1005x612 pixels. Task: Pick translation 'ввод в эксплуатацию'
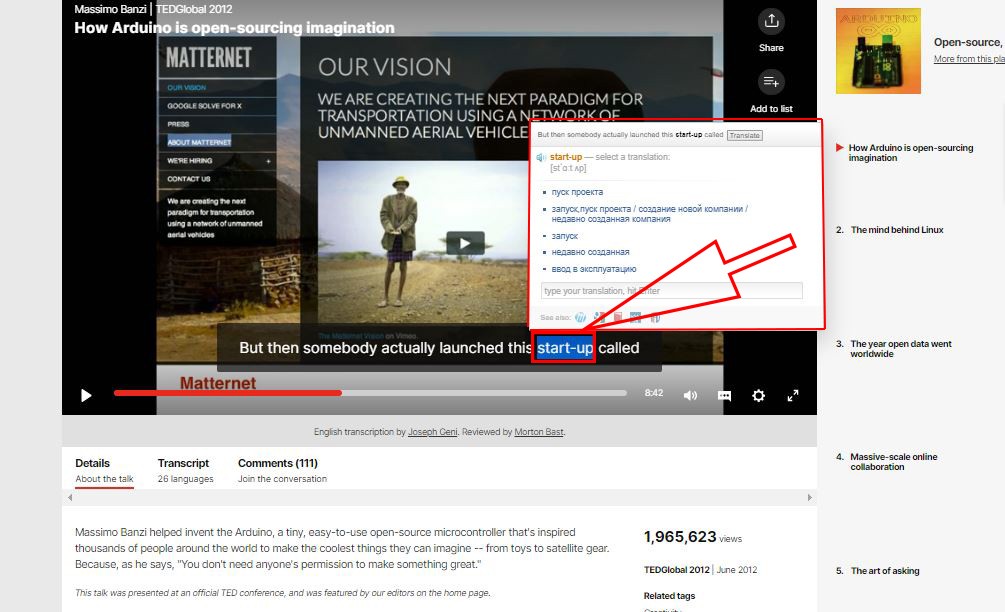594,269
